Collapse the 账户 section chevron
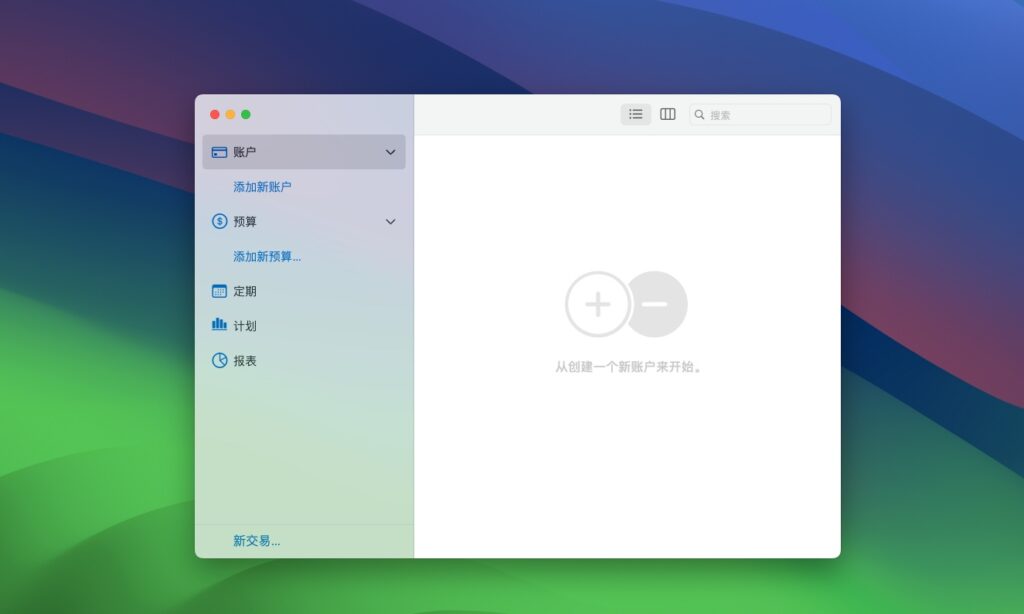This screenshot has width=1024, height=614. 390,152
